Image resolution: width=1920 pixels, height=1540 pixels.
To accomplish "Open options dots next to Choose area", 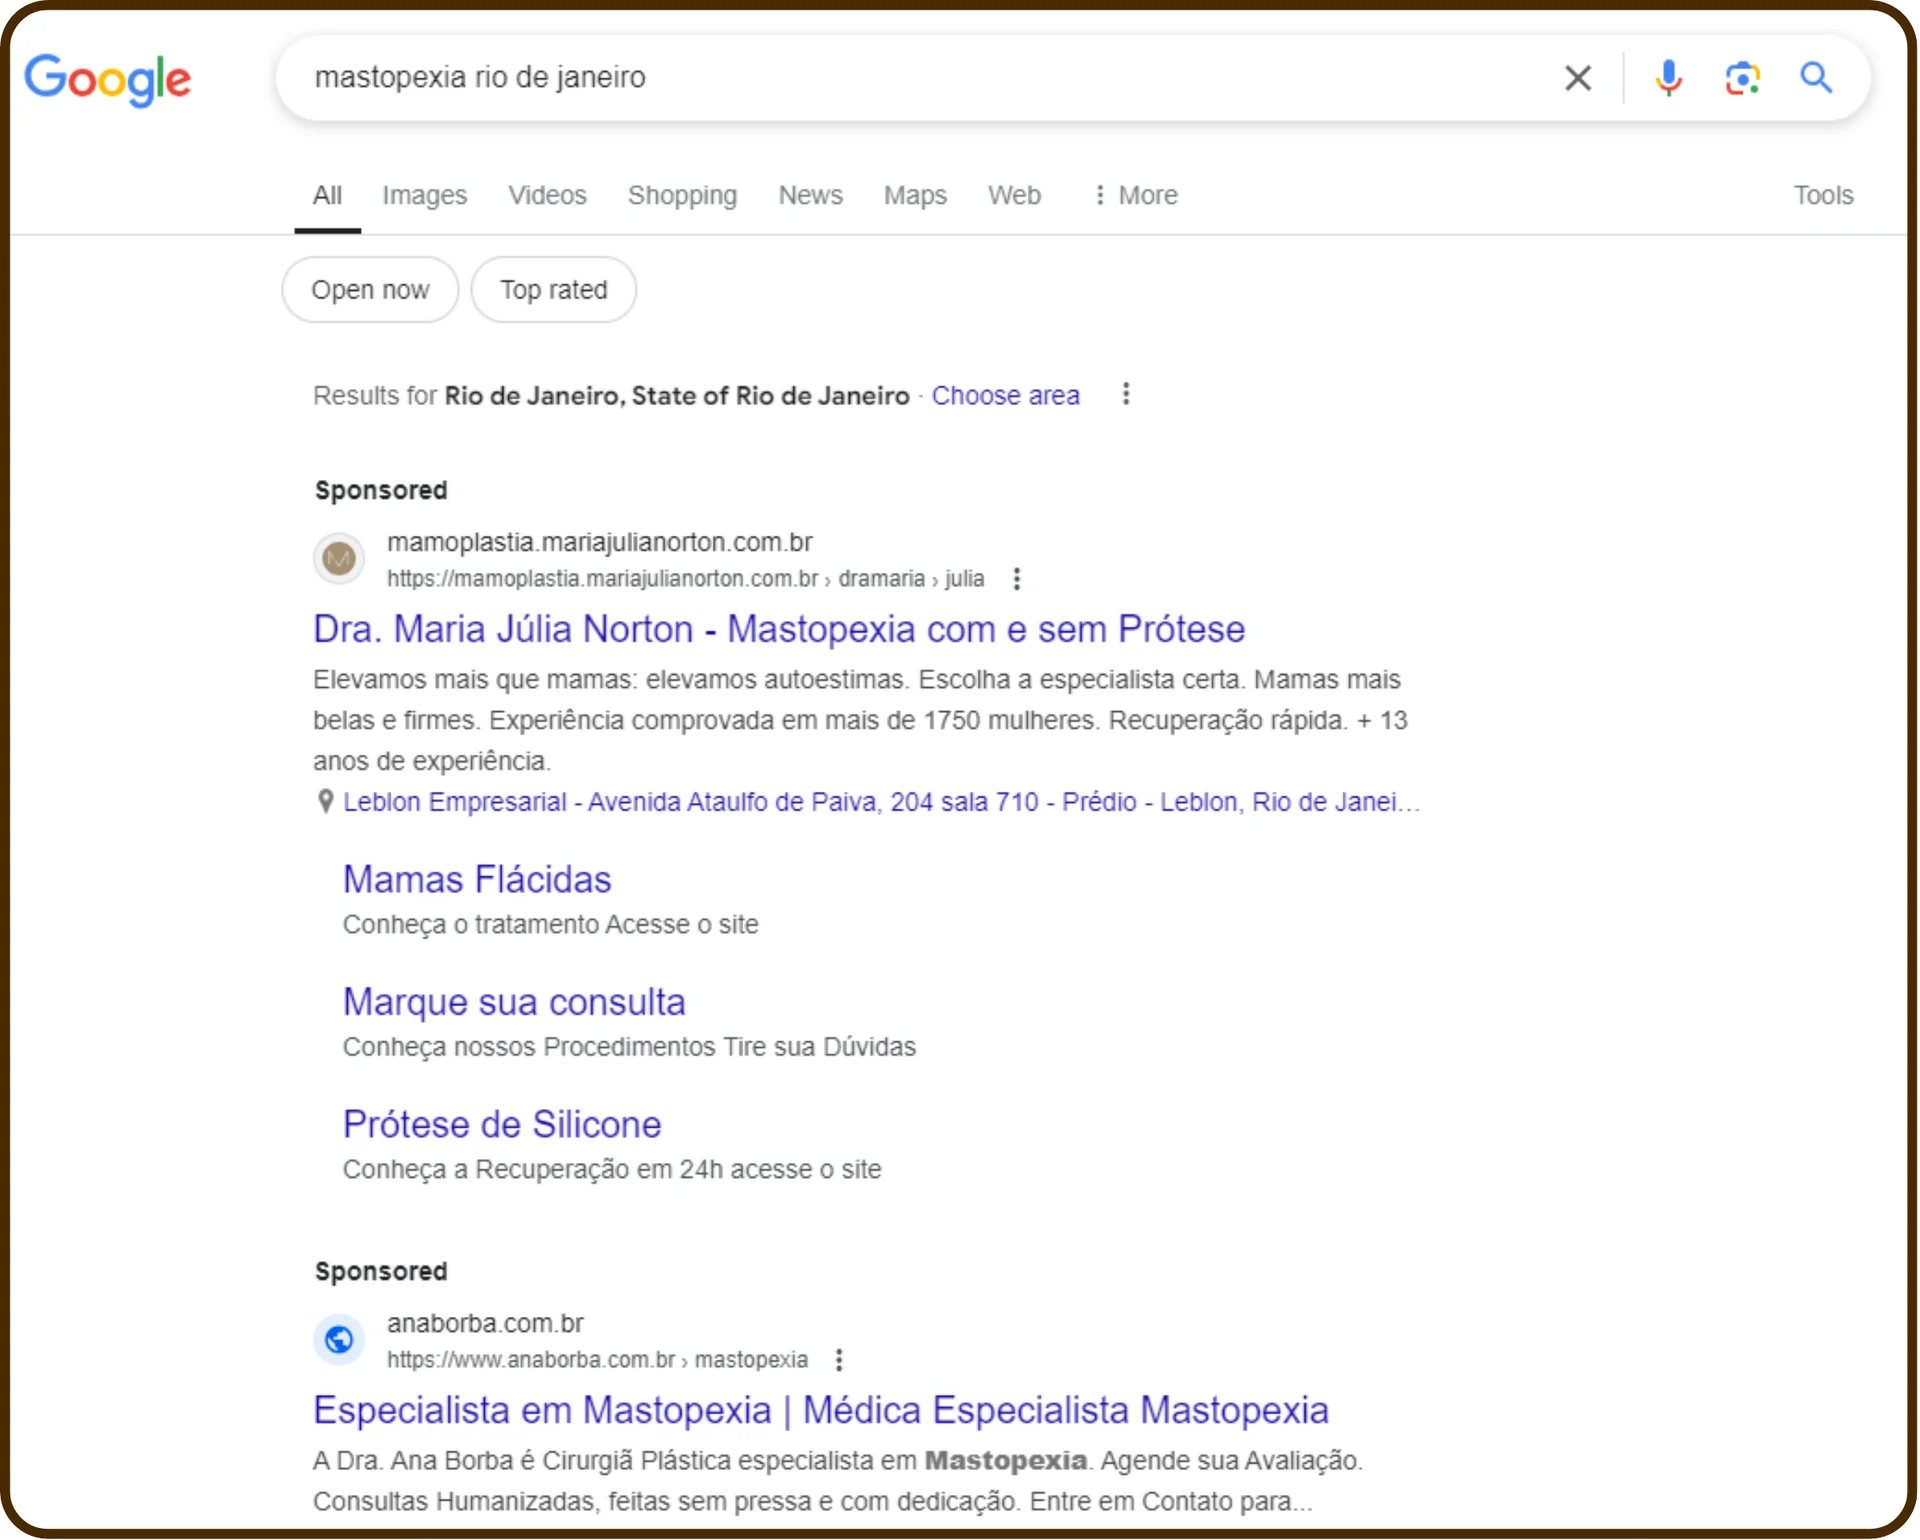I will (x=1125, y=394).
